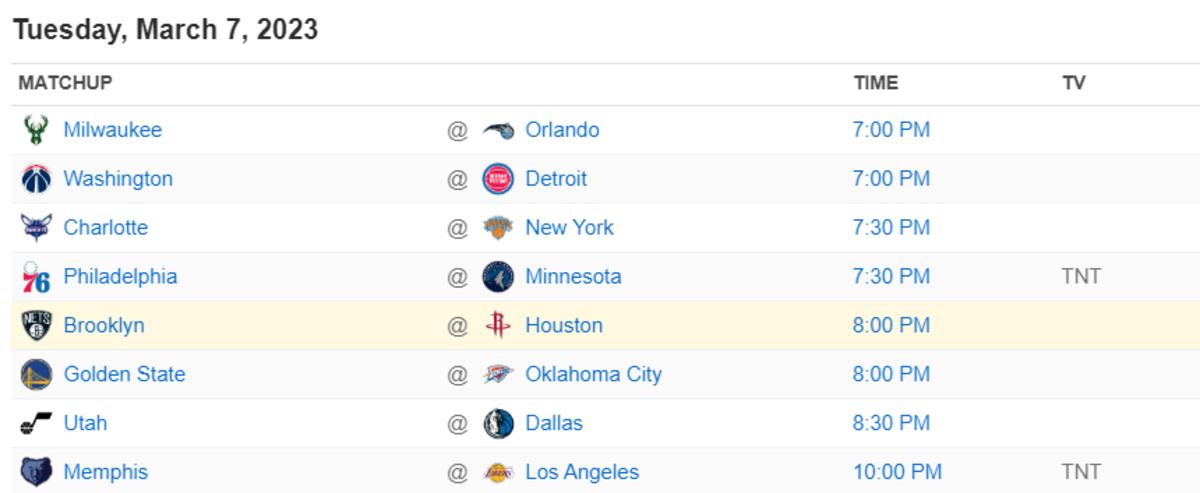This screenshot has height=493, width=1200.
Task: Click the Memphis Grizzlies logo icon
Action: click(35, 472)
